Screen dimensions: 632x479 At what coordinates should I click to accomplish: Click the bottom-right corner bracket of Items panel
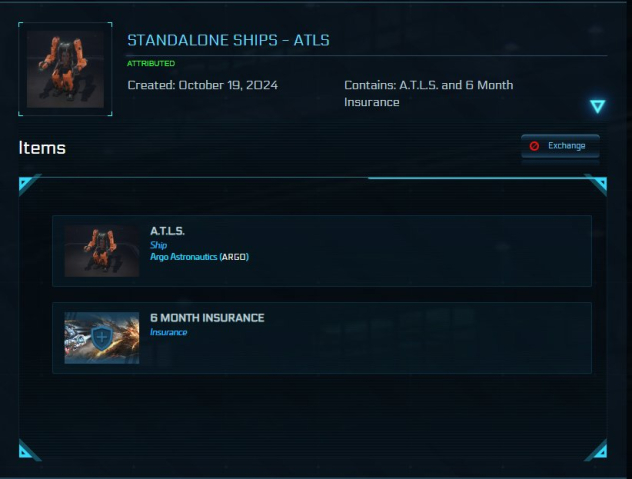(597, 451)
